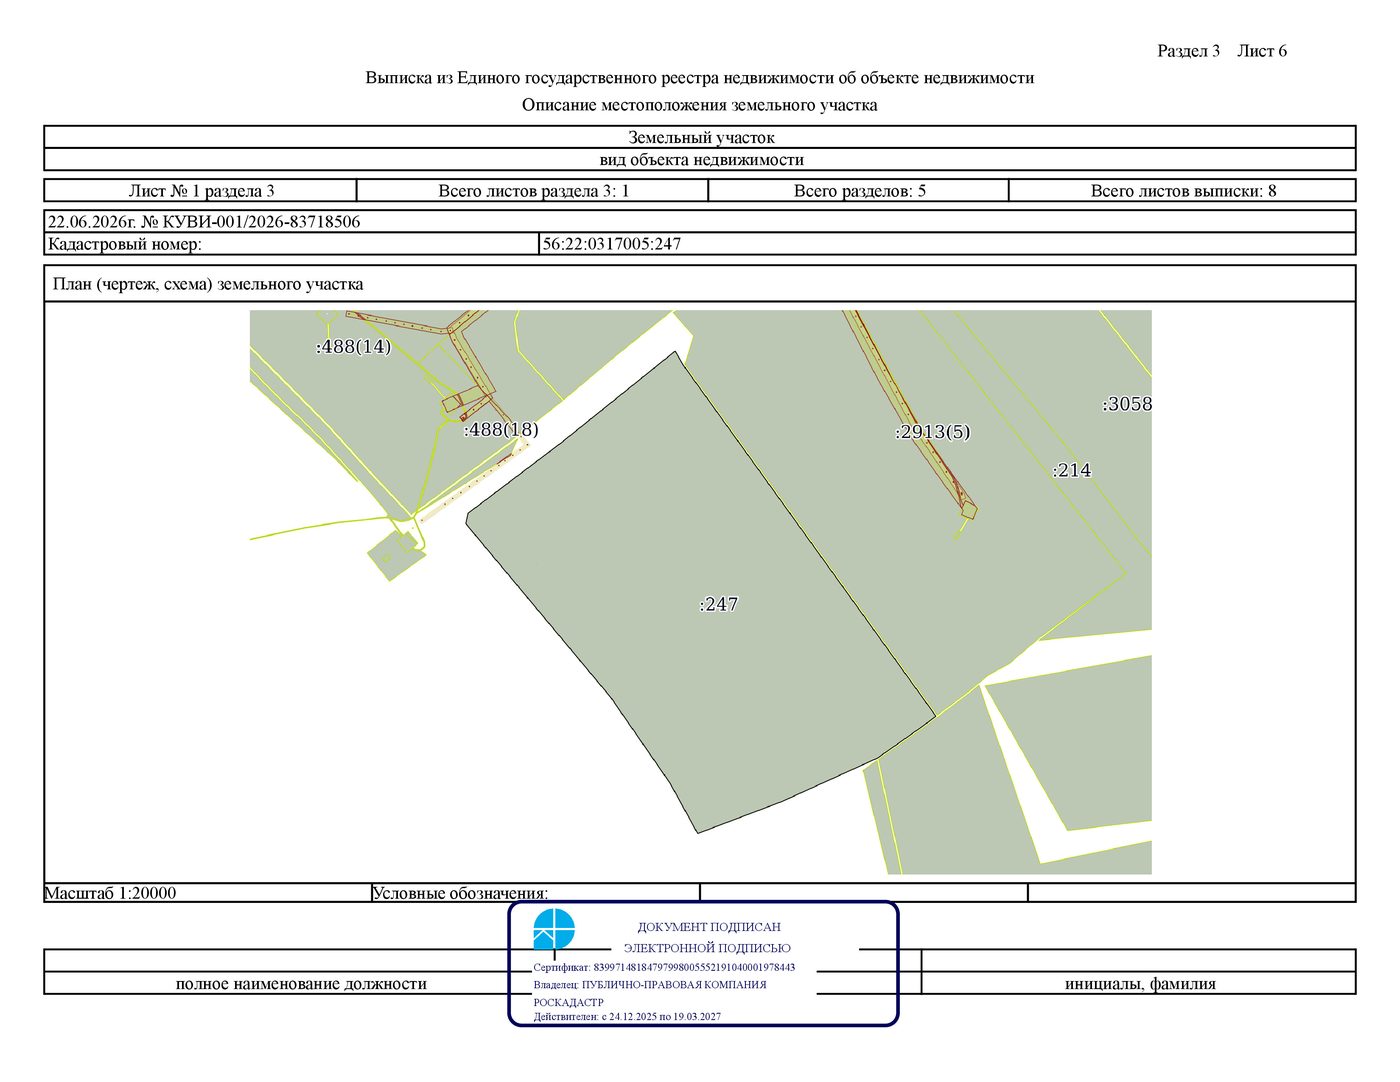1400x1082 pixels.
Task: Click the subtitle "Описание местоположения земельного участка"
Action: click(x=700, y=105)
